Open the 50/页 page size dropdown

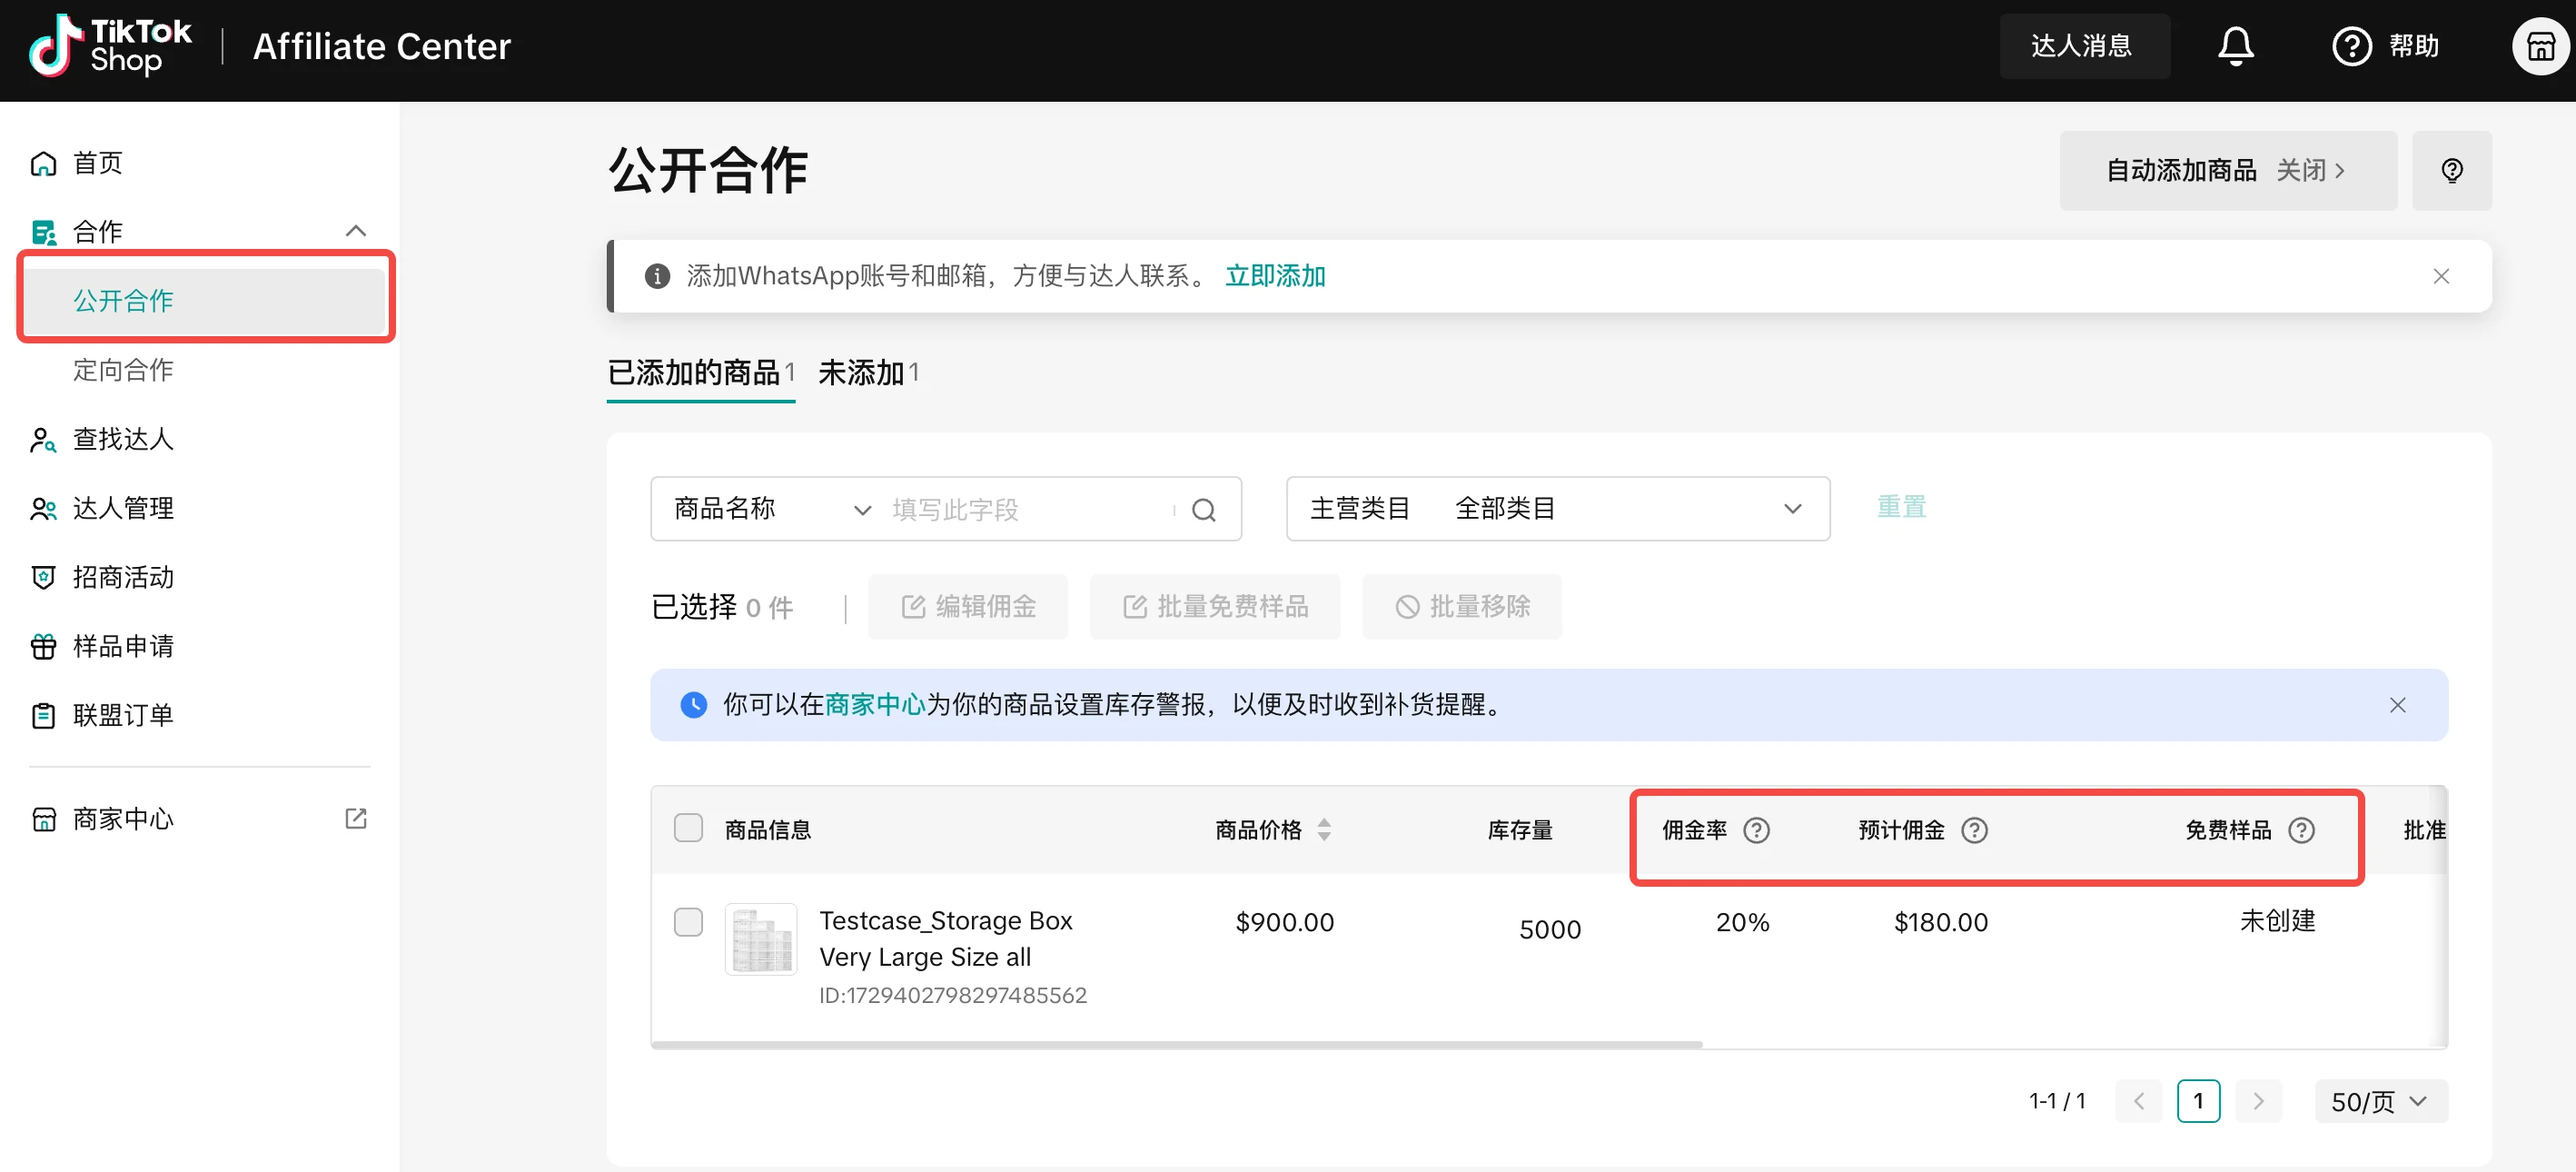click(2380, 1101)
